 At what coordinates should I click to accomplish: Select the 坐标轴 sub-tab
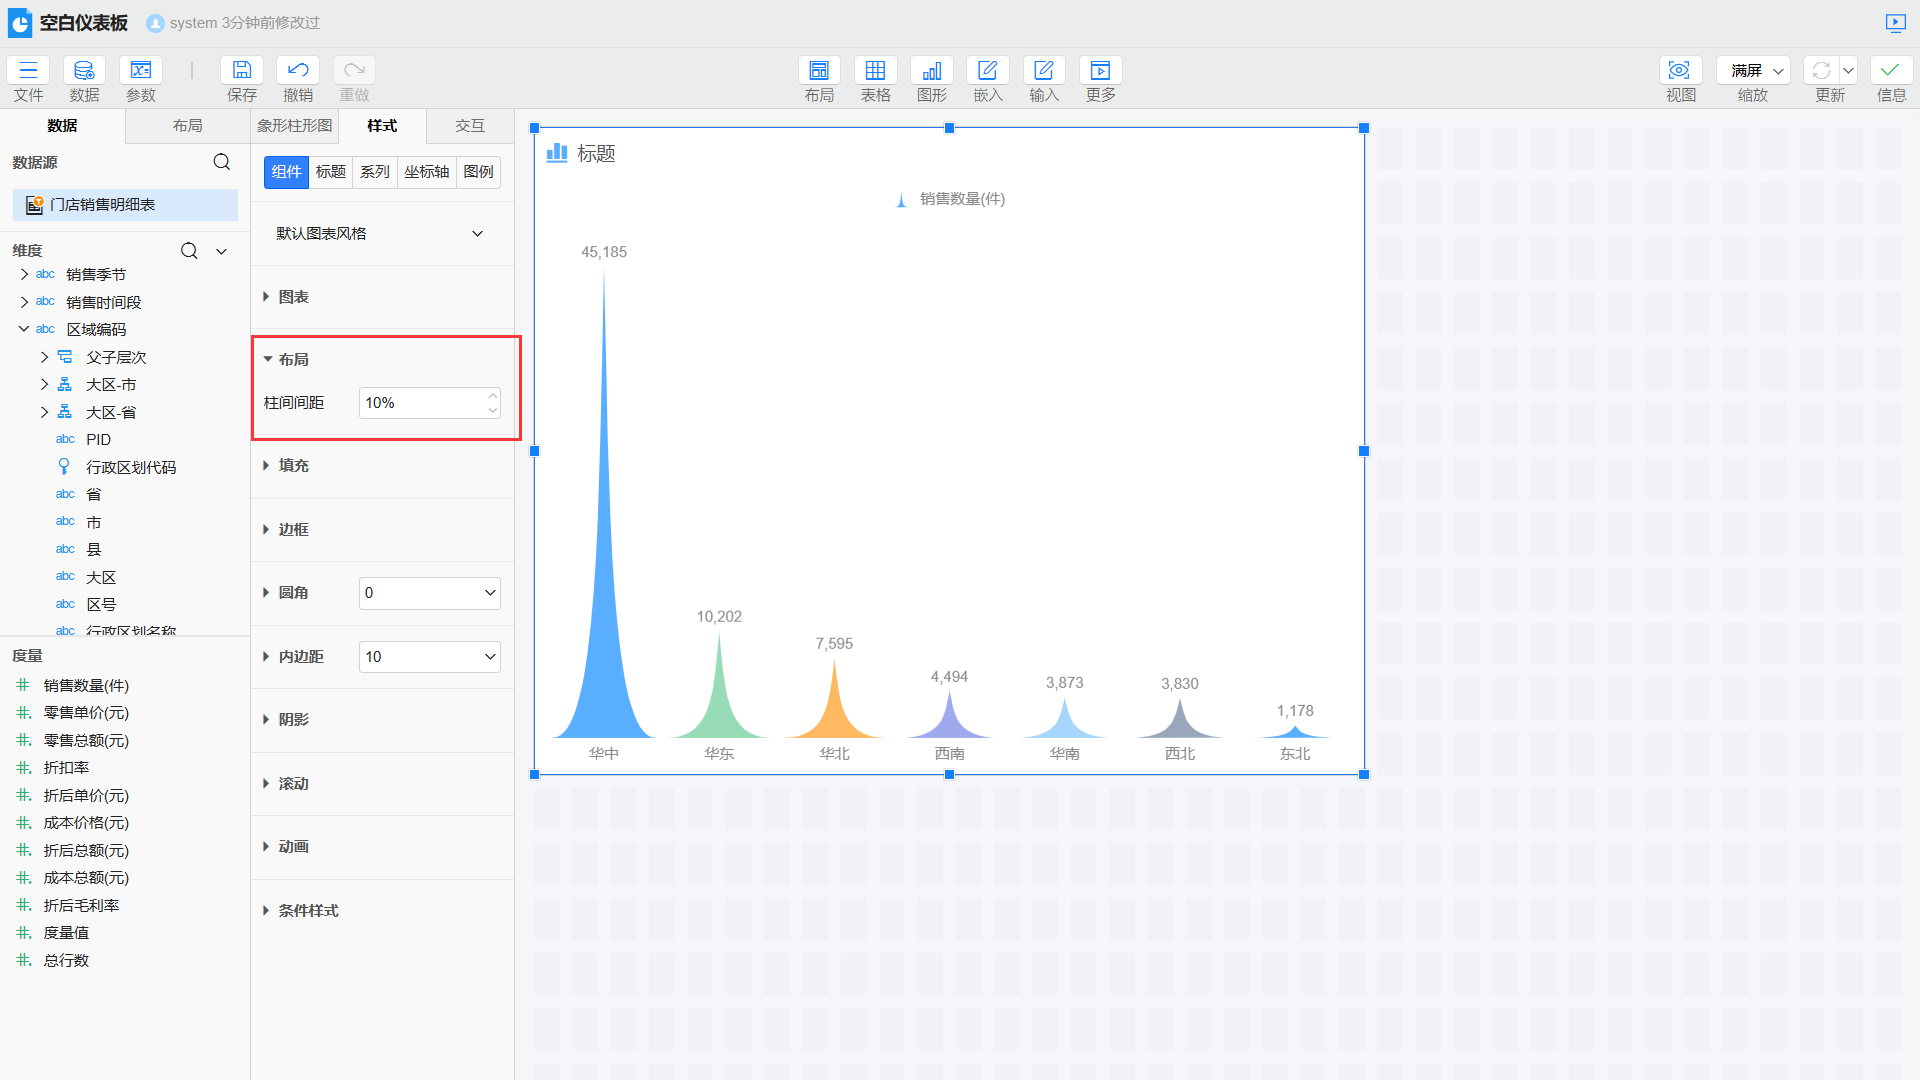pyautogui.click(x=426, y=172)
